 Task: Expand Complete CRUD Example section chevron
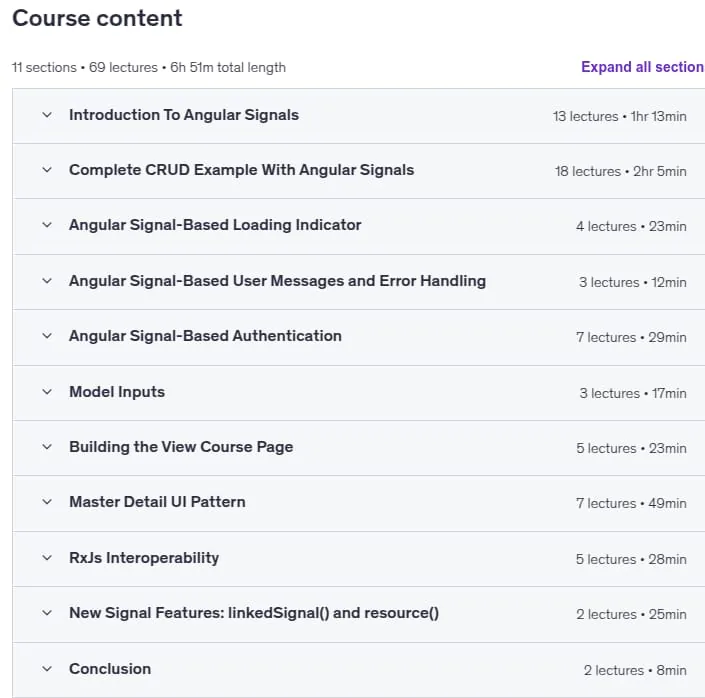pos(47,170)
